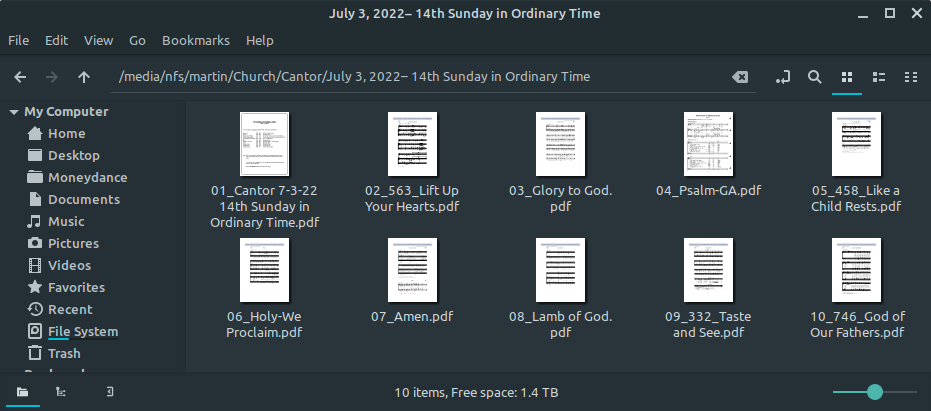Select 02_563_Lift Up Your Hearts thumbnail
Image resolution: width=931 pixels, height=411 pixels.
click(x=413, y=144)
